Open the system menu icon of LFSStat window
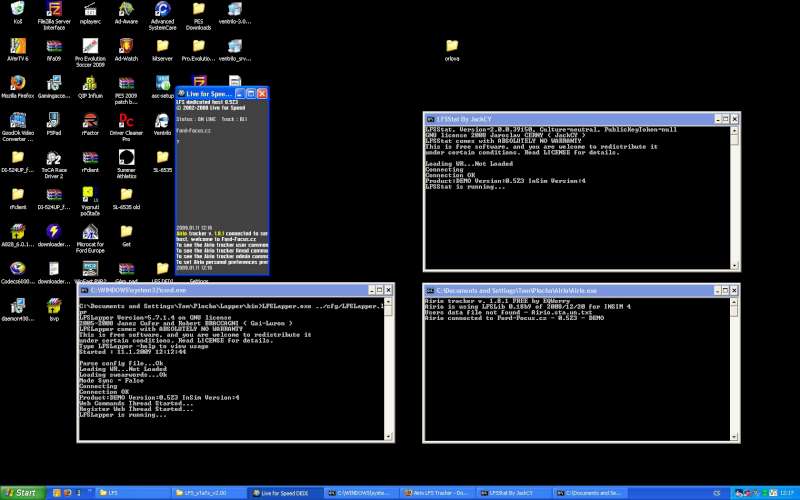Image resolution: width=800 pixels, height=500 pixels. (x=430, y=118)
